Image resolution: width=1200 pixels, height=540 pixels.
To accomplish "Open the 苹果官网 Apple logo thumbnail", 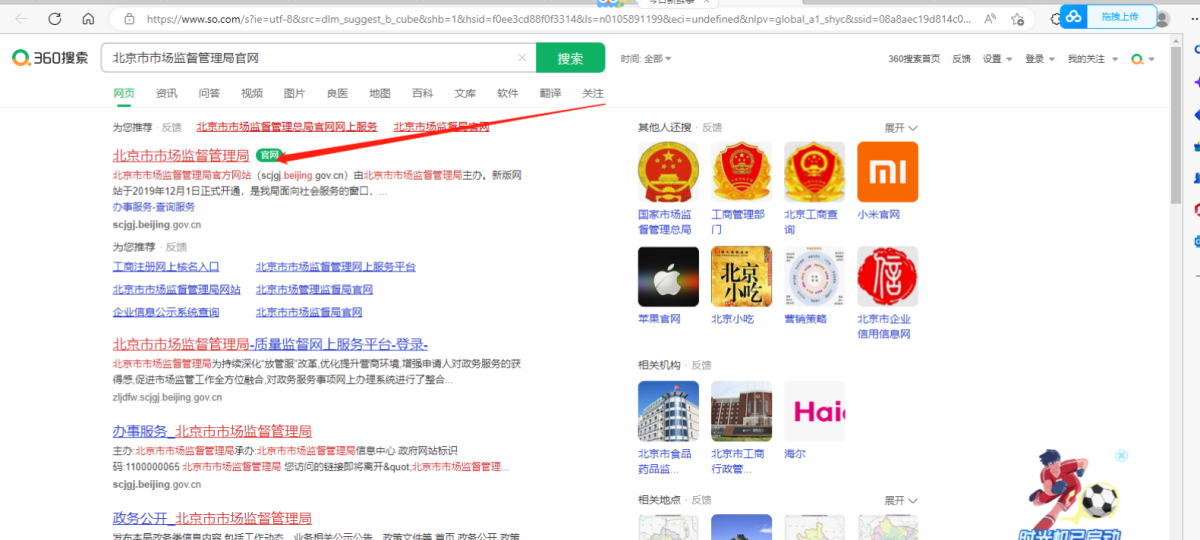I will (667, 277).
